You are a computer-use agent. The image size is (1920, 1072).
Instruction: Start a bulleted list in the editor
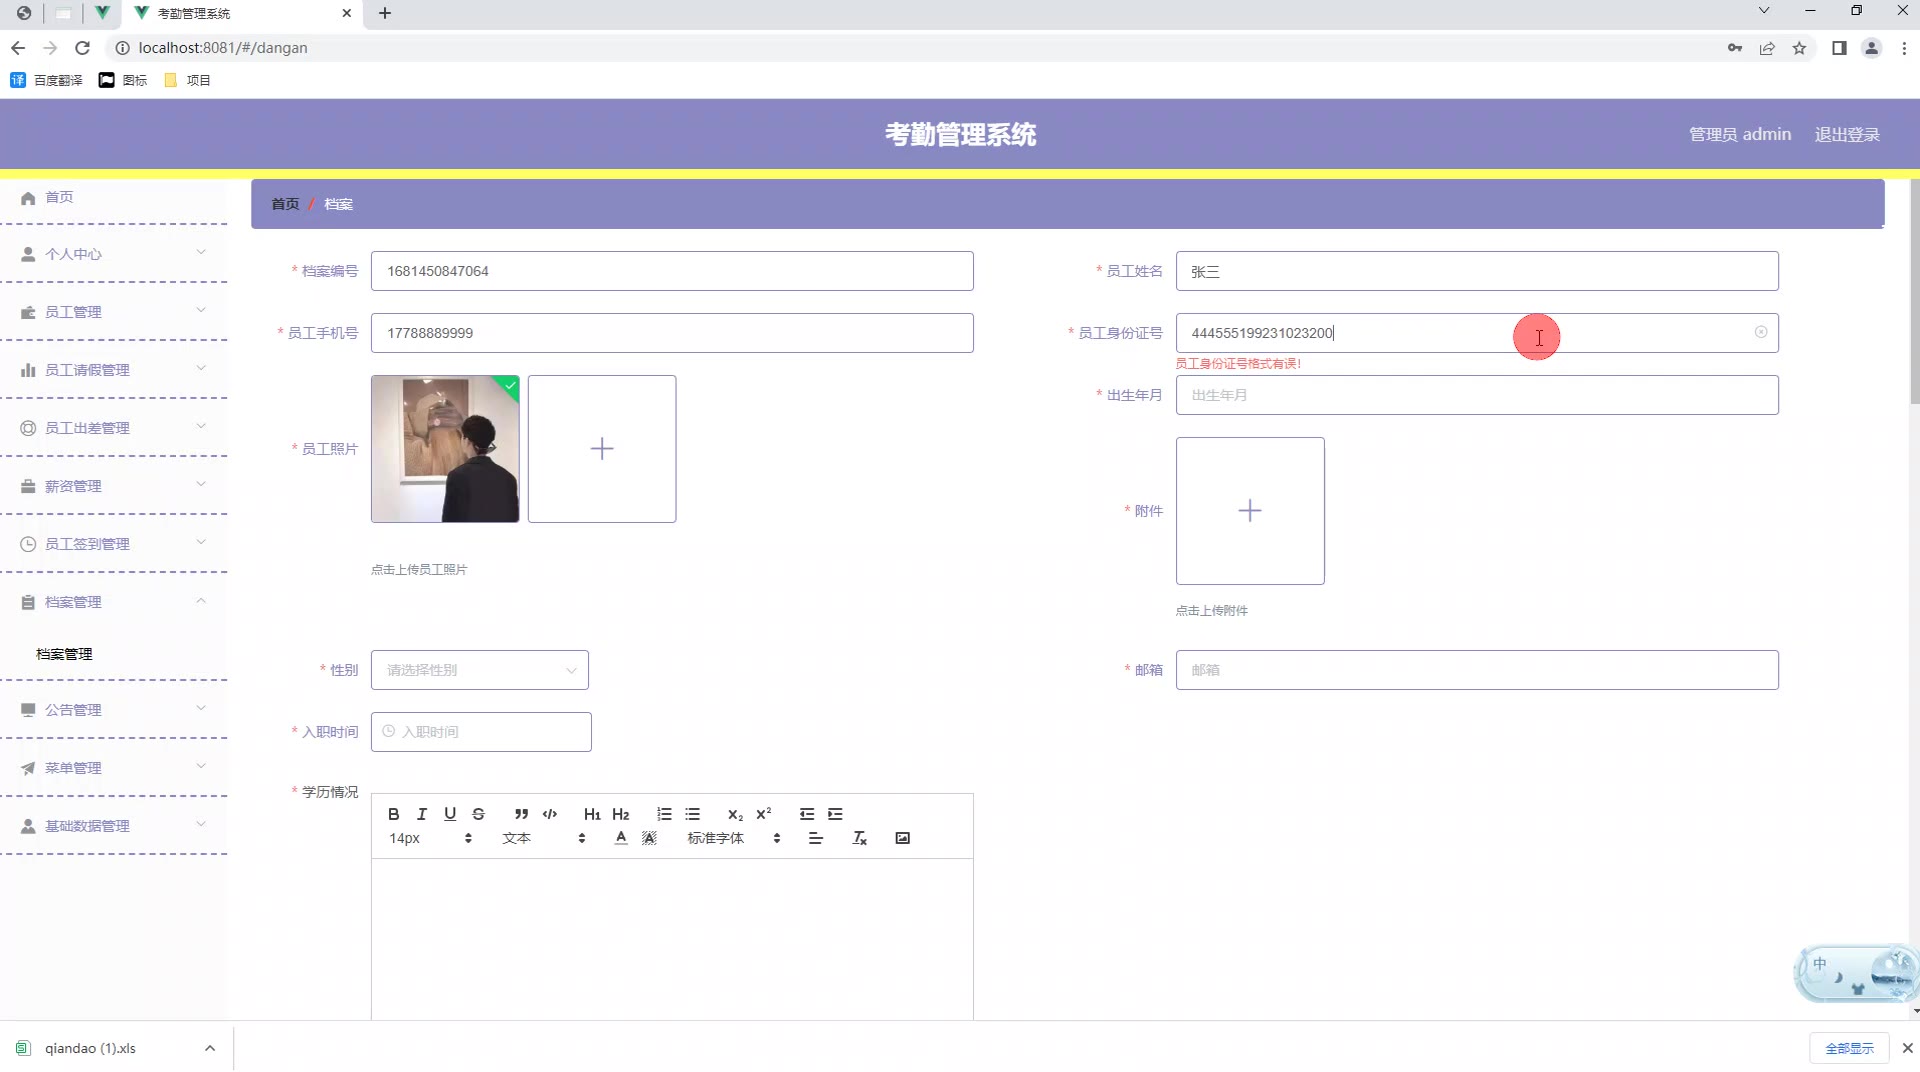[x=692, y=814]
